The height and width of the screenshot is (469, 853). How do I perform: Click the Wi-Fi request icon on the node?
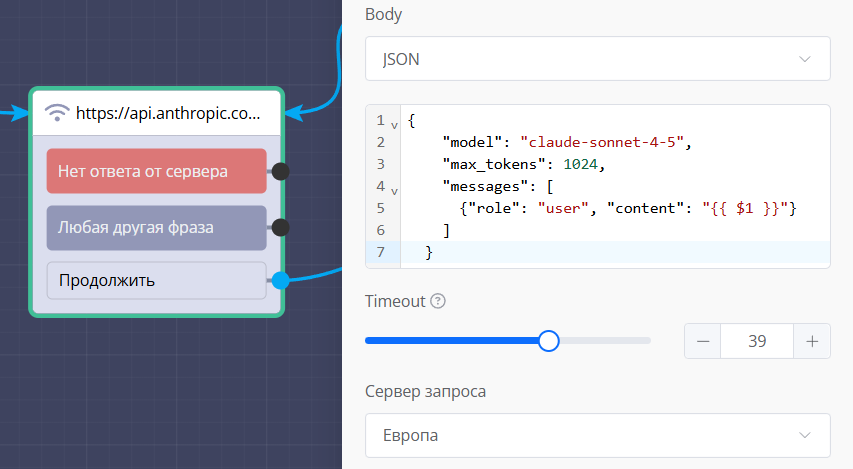[59, 112]
